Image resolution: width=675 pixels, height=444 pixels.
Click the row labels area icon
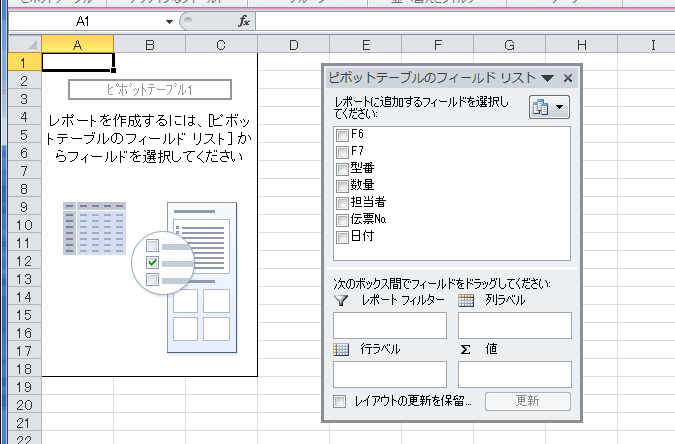click(341, 349)
